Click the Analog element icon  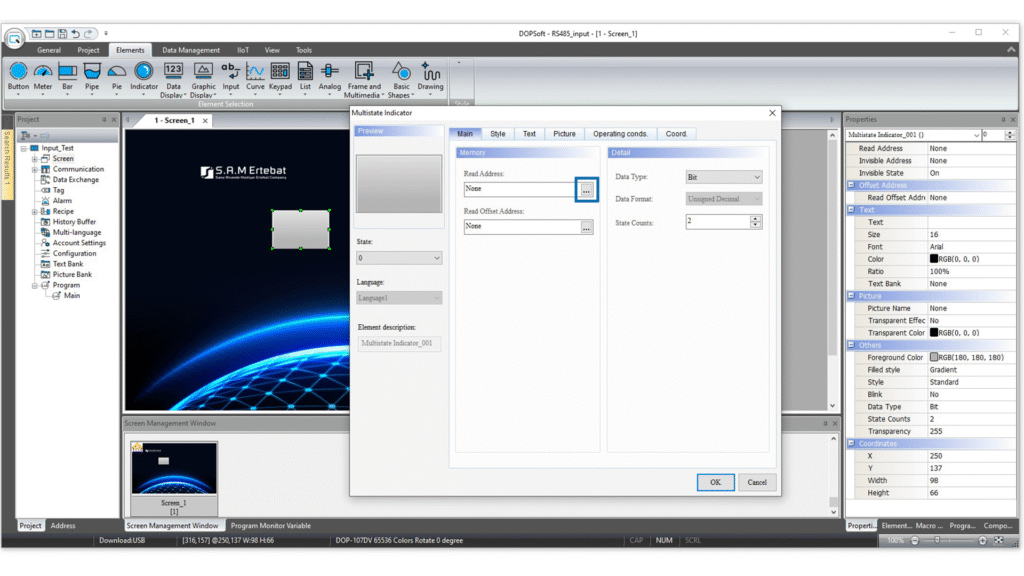point(329,72)
